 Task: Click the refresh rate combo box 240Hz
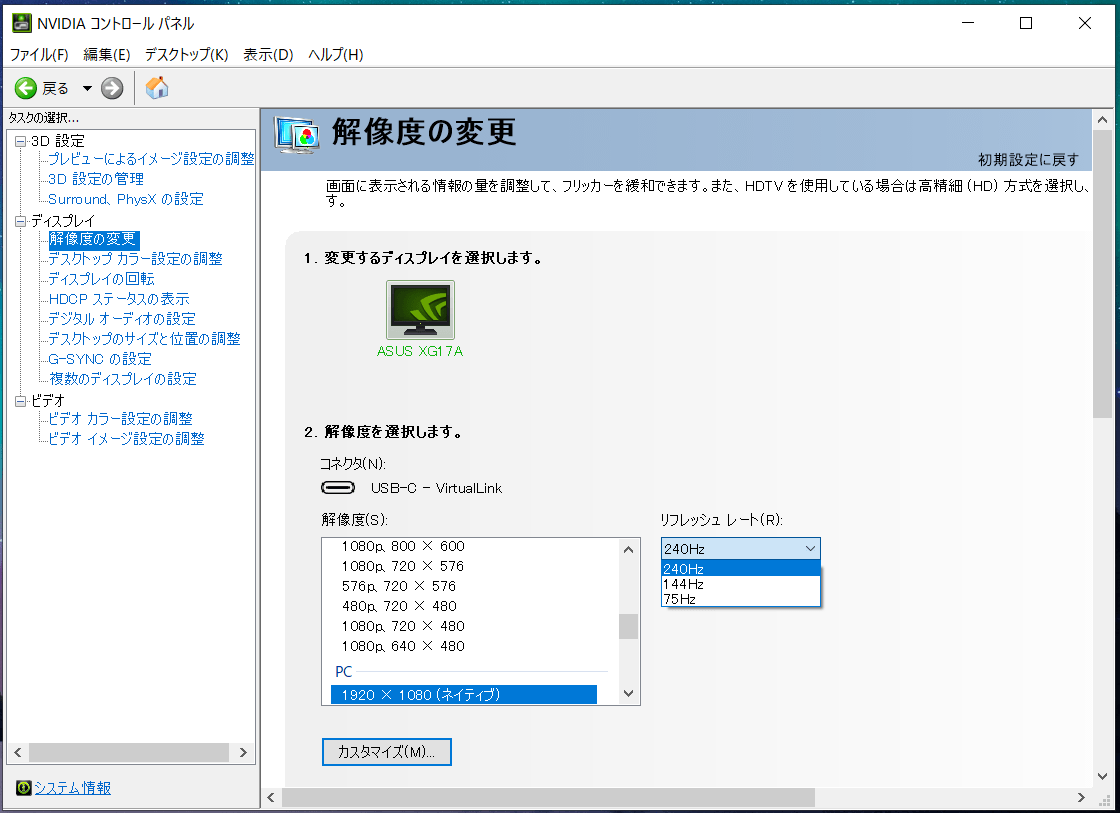741,549
